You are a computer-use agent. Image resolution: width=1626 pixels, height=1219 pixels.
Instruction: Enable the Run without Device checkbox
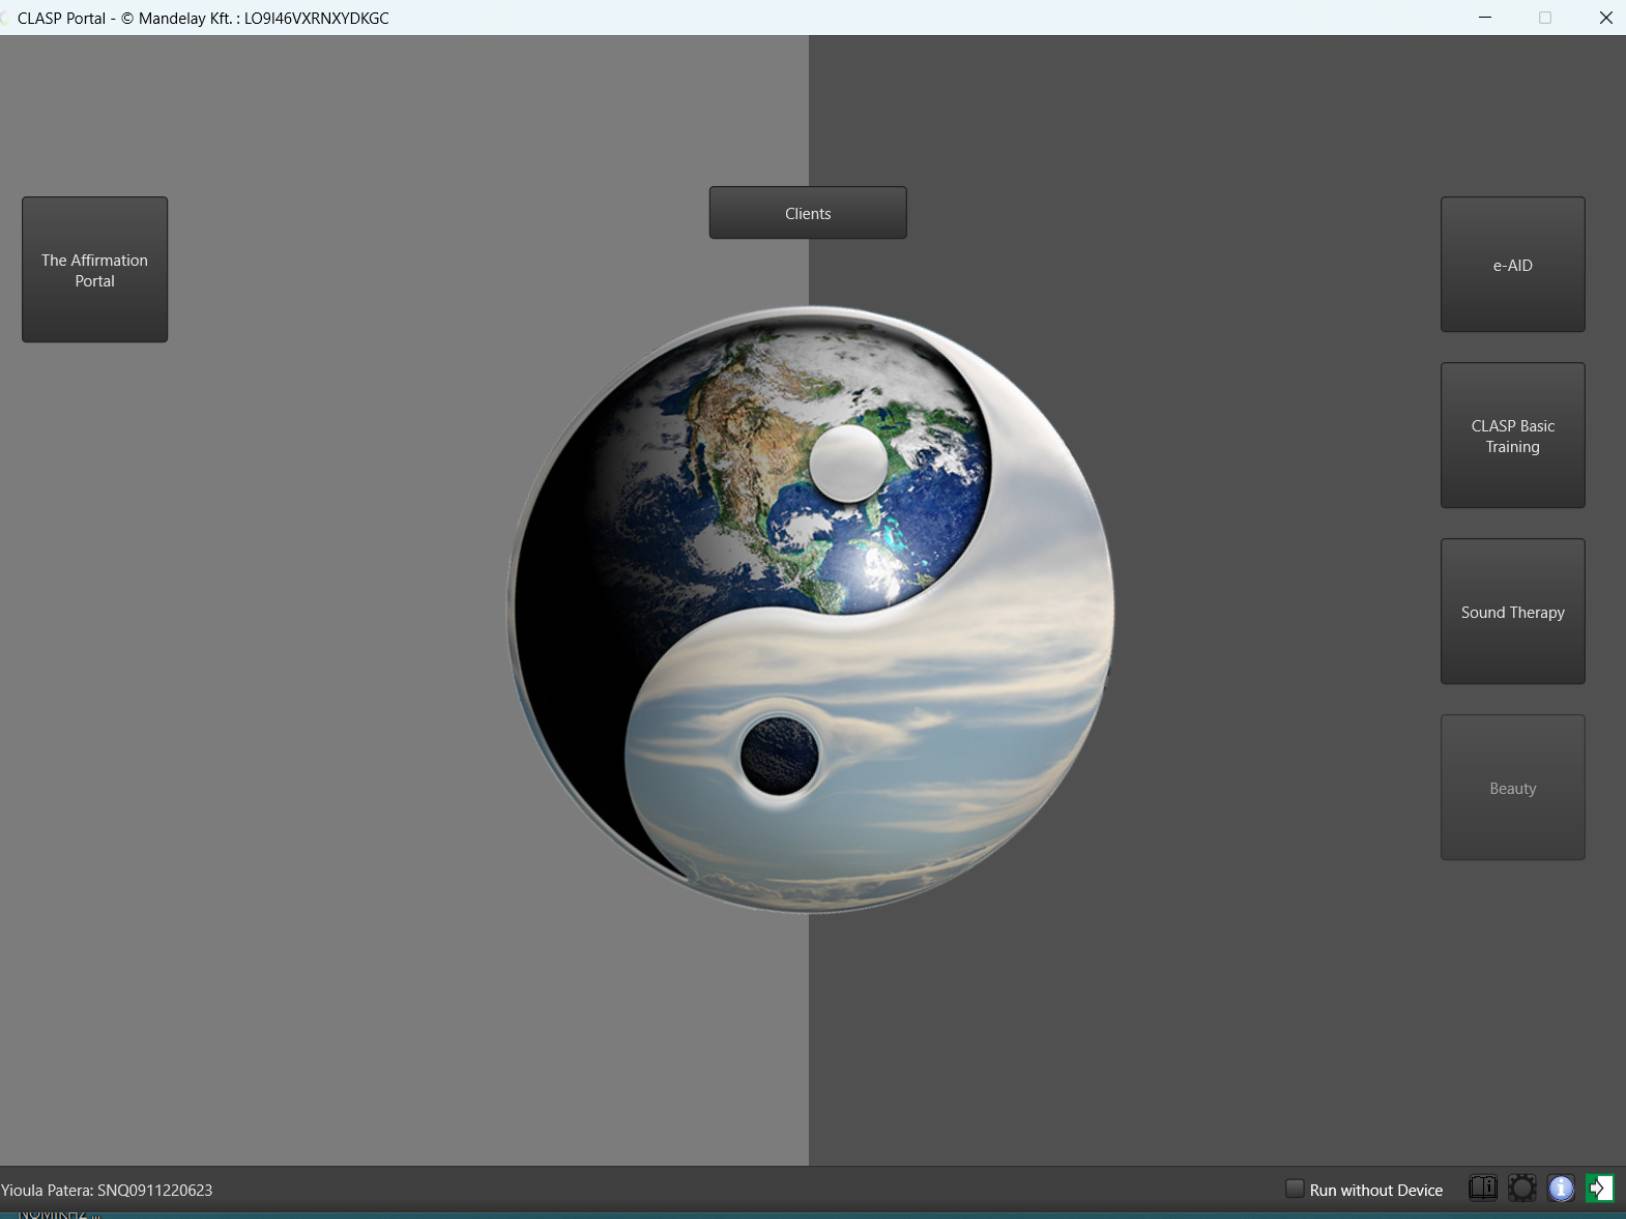(1294, 1189)
